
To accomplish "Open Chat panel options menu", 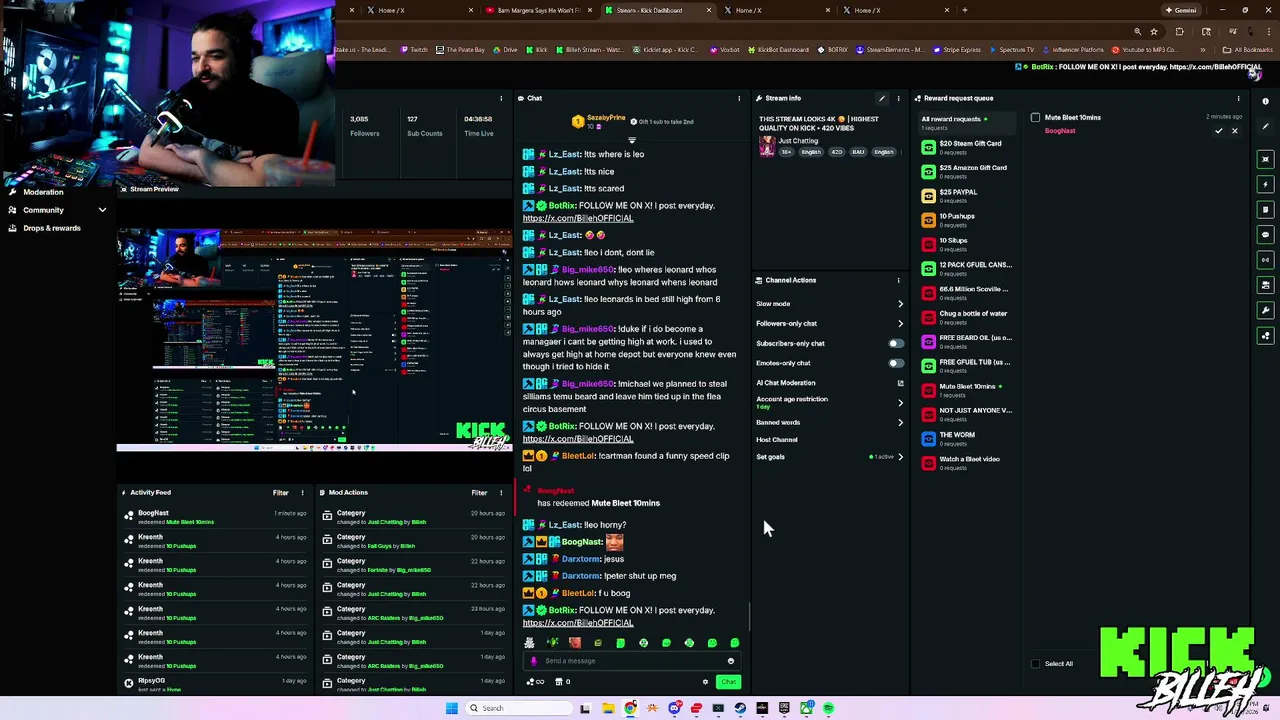I will pos(739,98).
